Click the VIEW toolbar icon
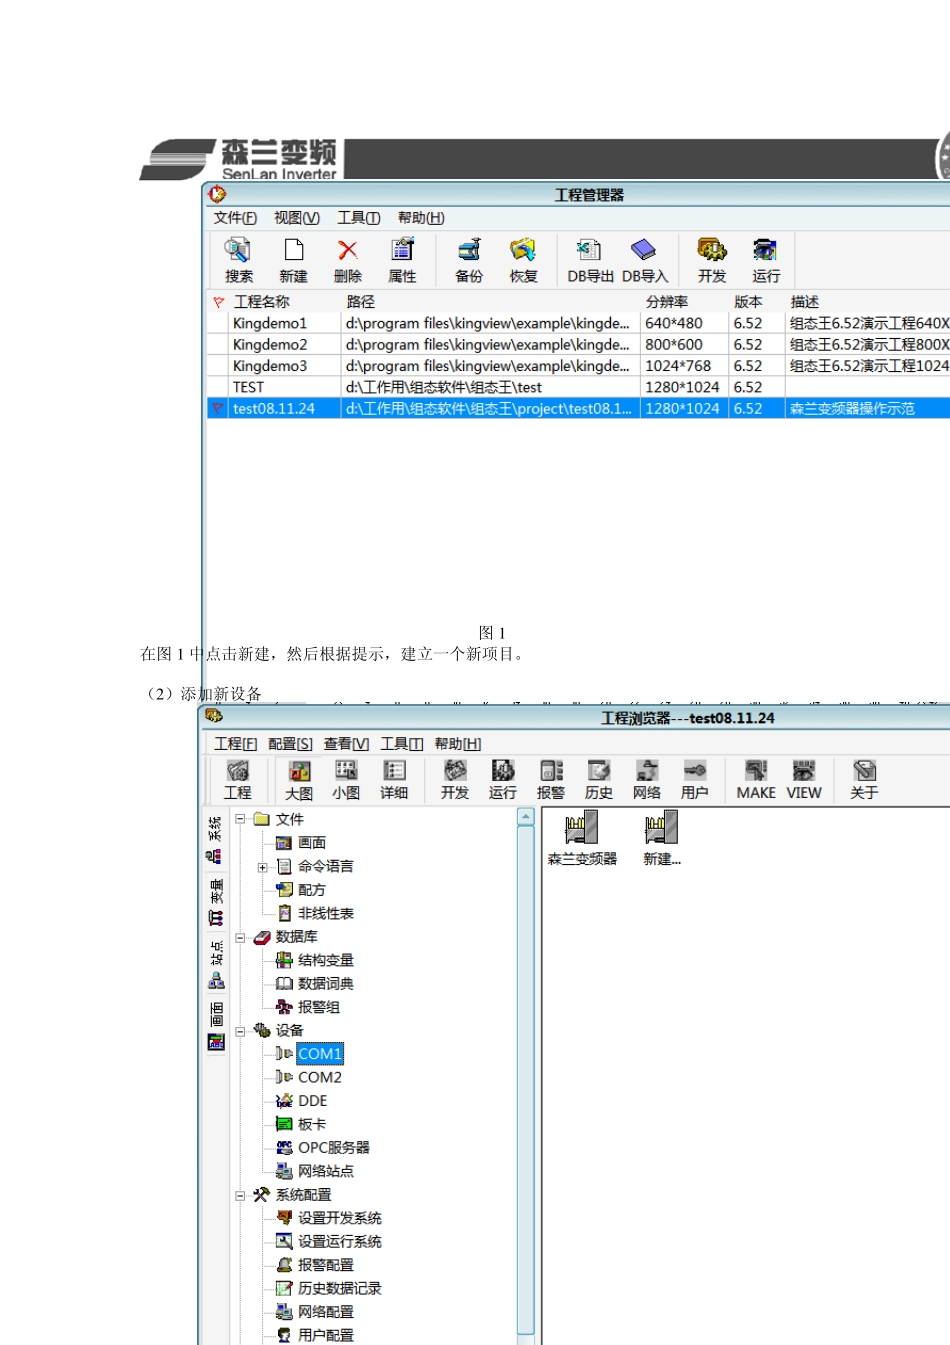 tap(804, 780)
